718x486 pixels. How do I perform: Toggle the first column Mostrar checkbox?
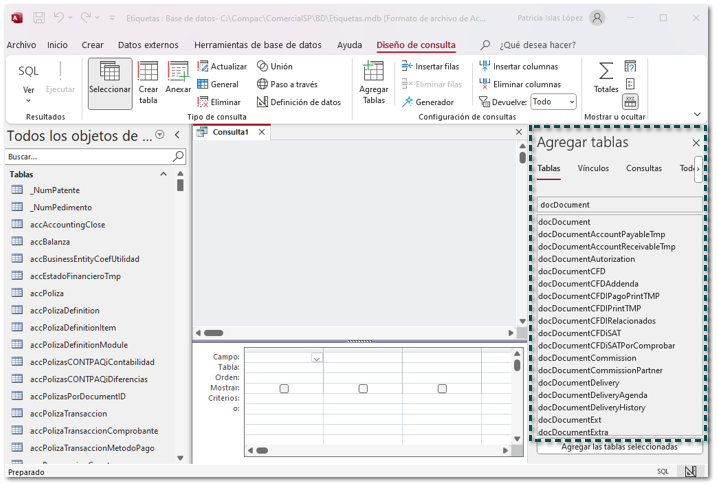coord(284,388)
